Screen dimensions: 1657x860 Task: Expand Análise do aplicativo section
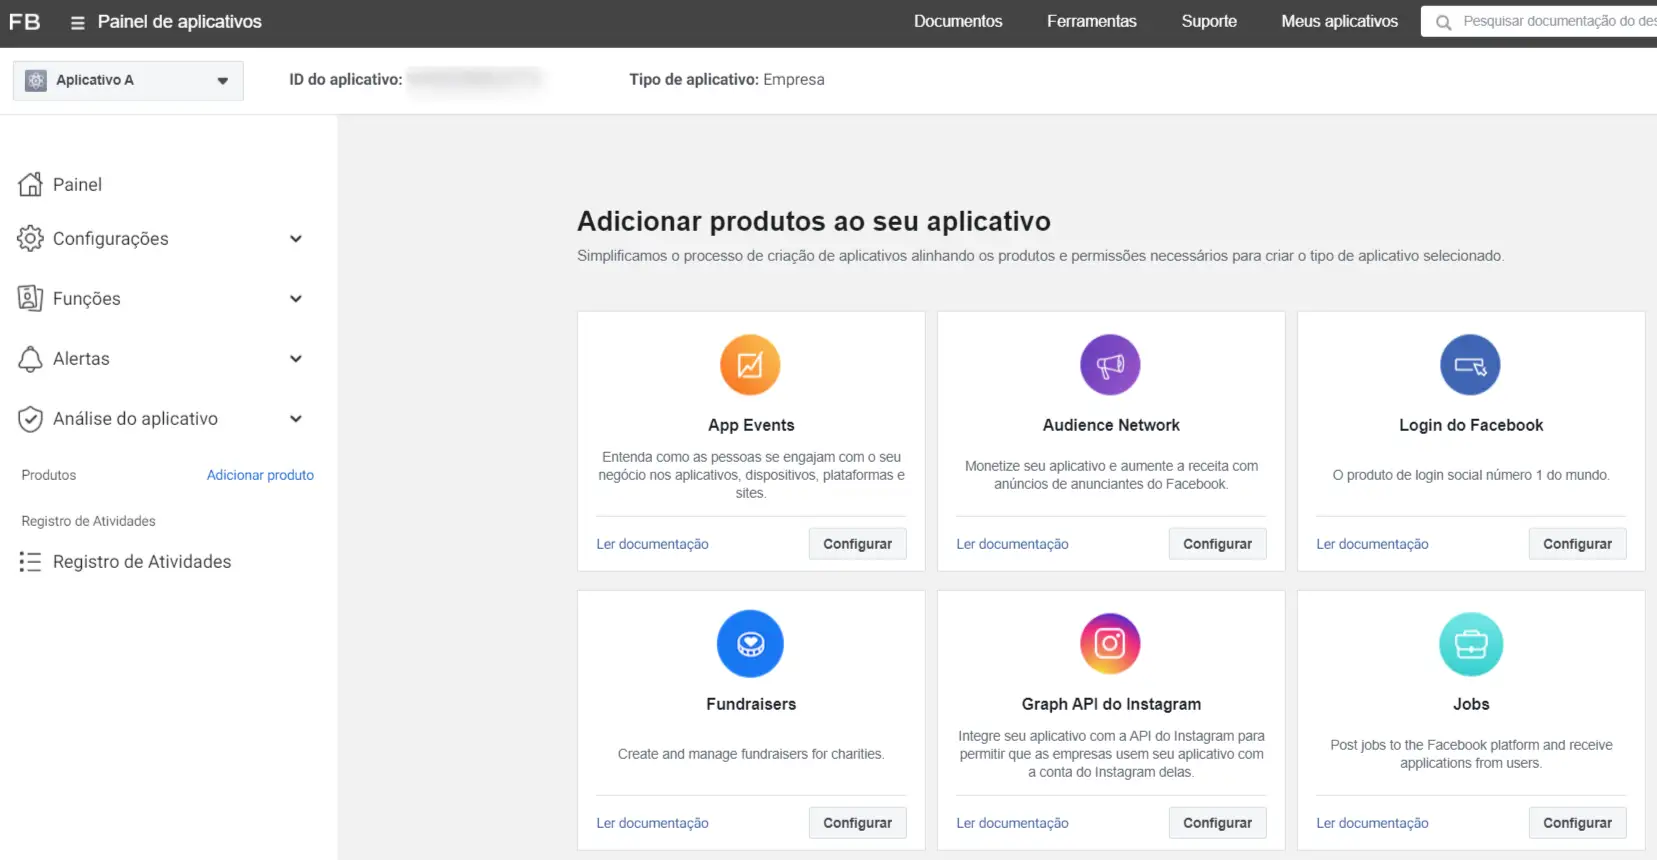tap(295, 419)
